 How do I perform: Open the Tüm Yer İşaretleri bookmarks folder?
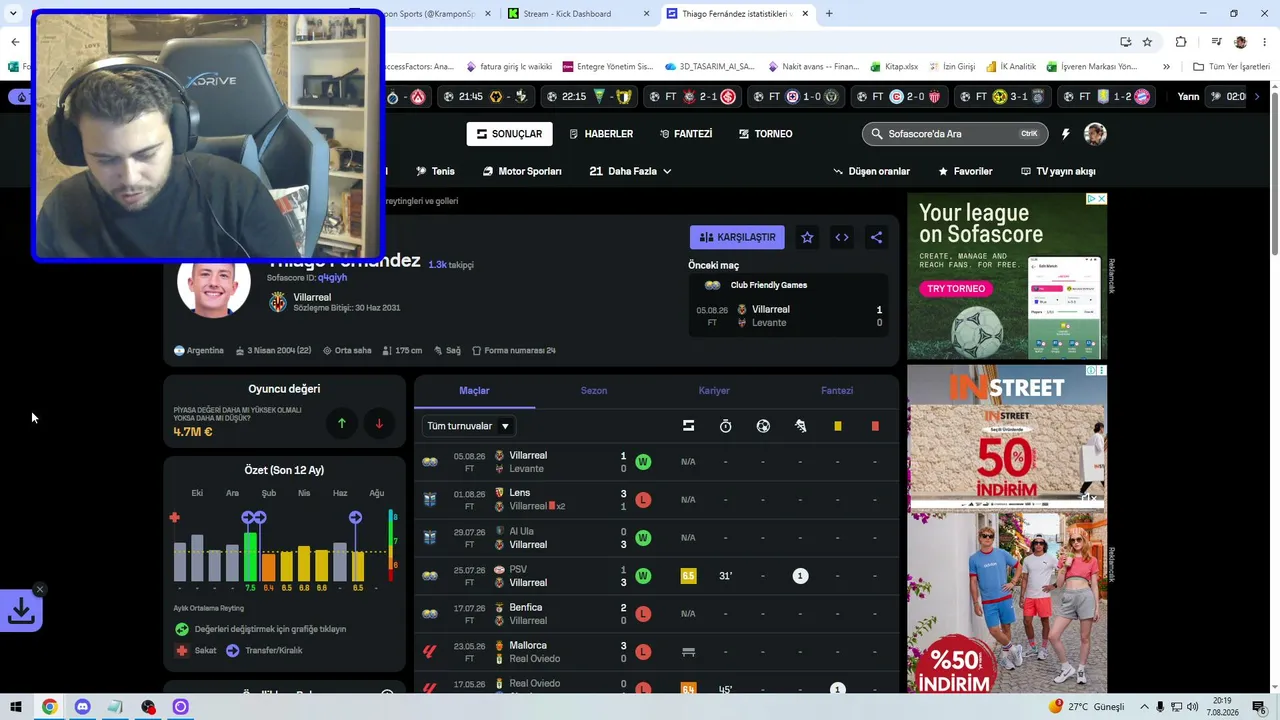click(x=1231, y=67)
